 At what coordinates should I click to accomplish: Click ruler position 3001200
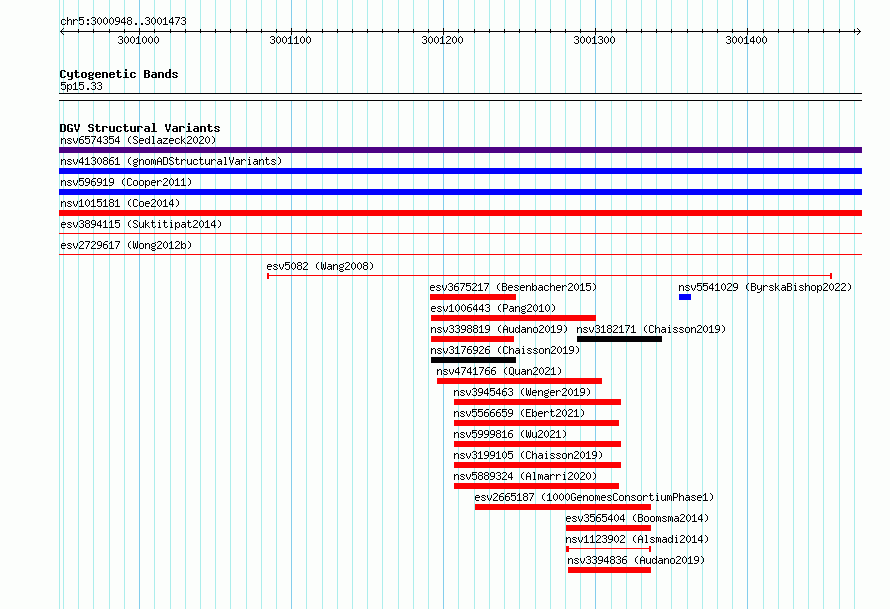click(443, 40)
